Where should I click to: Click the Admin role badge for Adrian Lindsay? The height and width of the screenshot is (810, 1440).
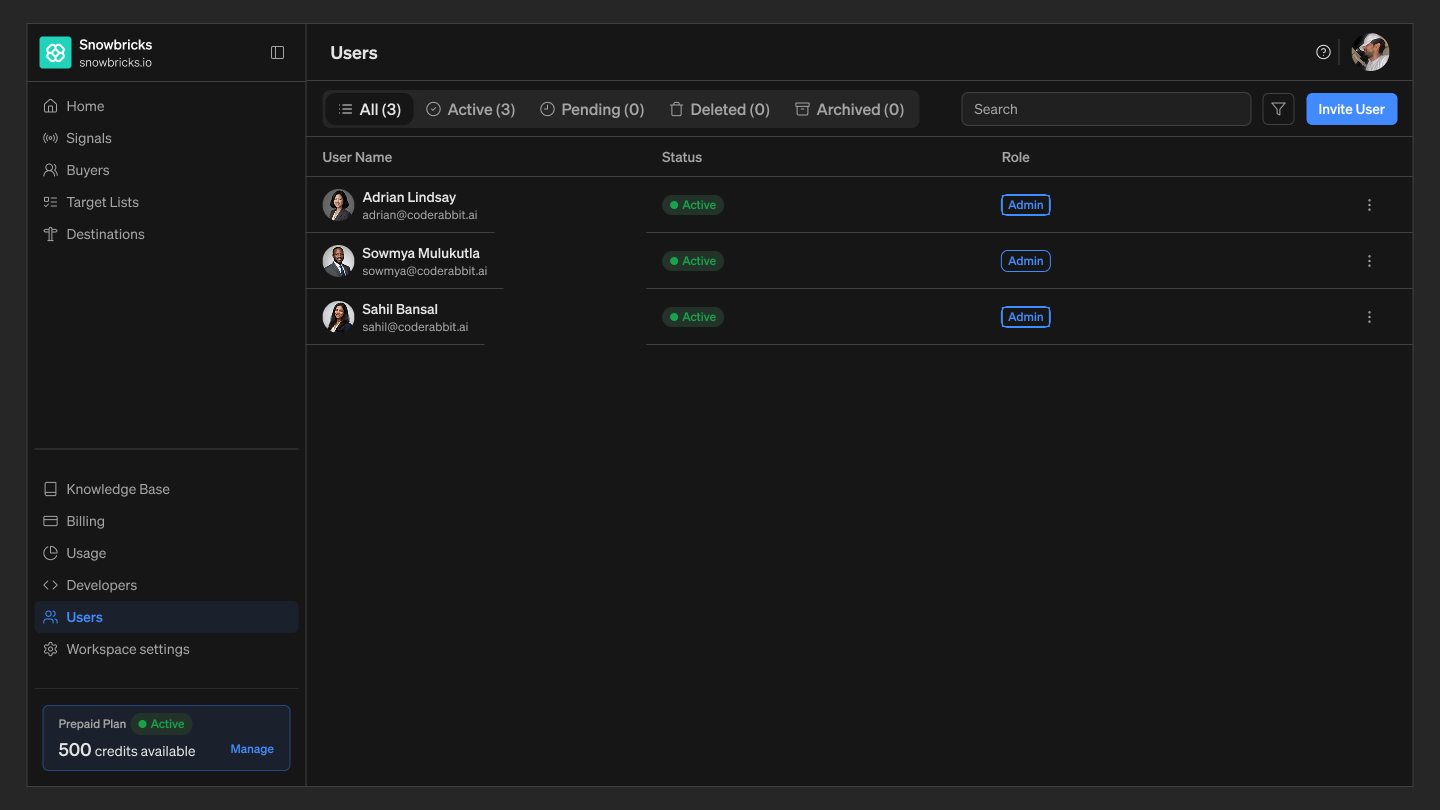pyautogui.click(x=1026, y=205)
